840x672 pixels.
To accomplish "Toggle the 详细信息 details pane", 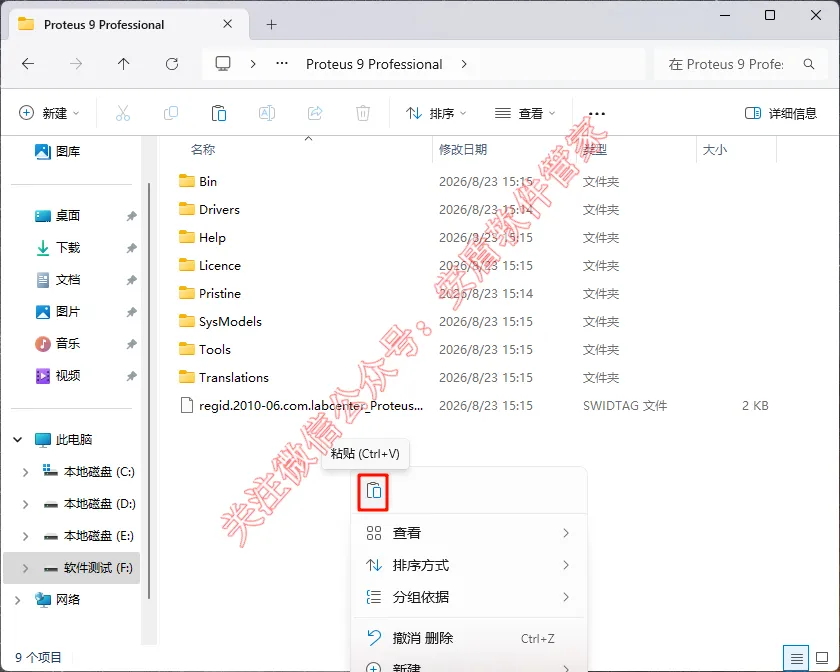I will tap(781, 113).
